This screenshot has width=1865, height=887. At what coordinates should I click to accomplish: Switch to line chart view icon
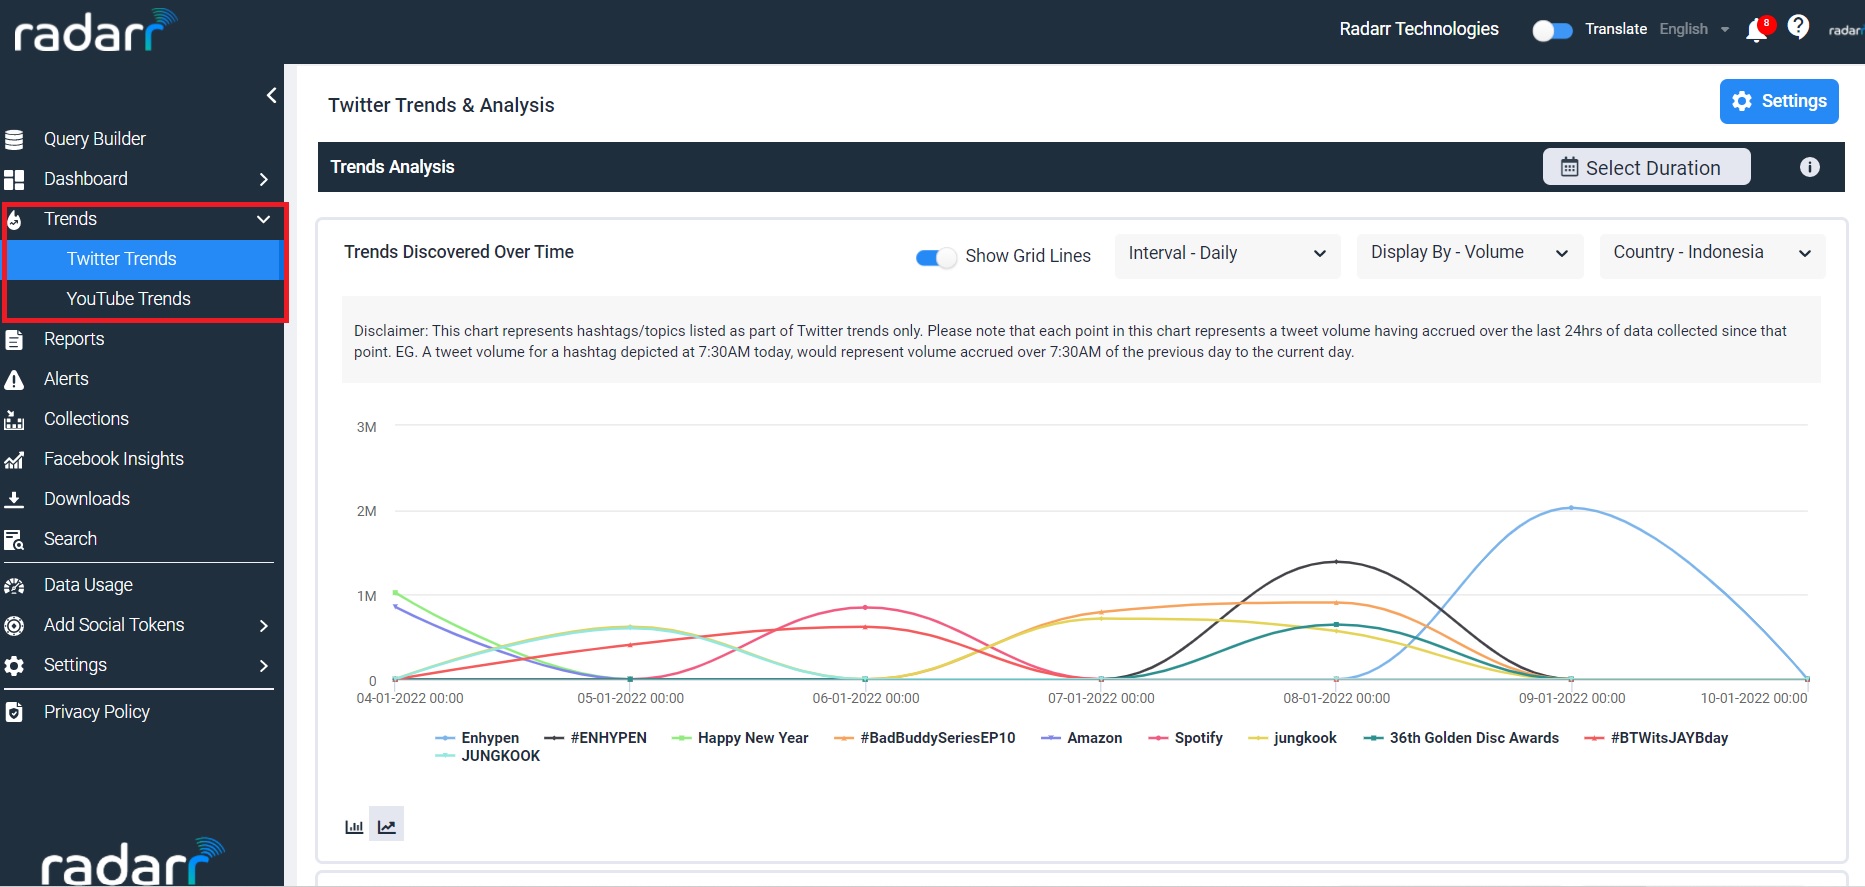(x=387, y=826)
